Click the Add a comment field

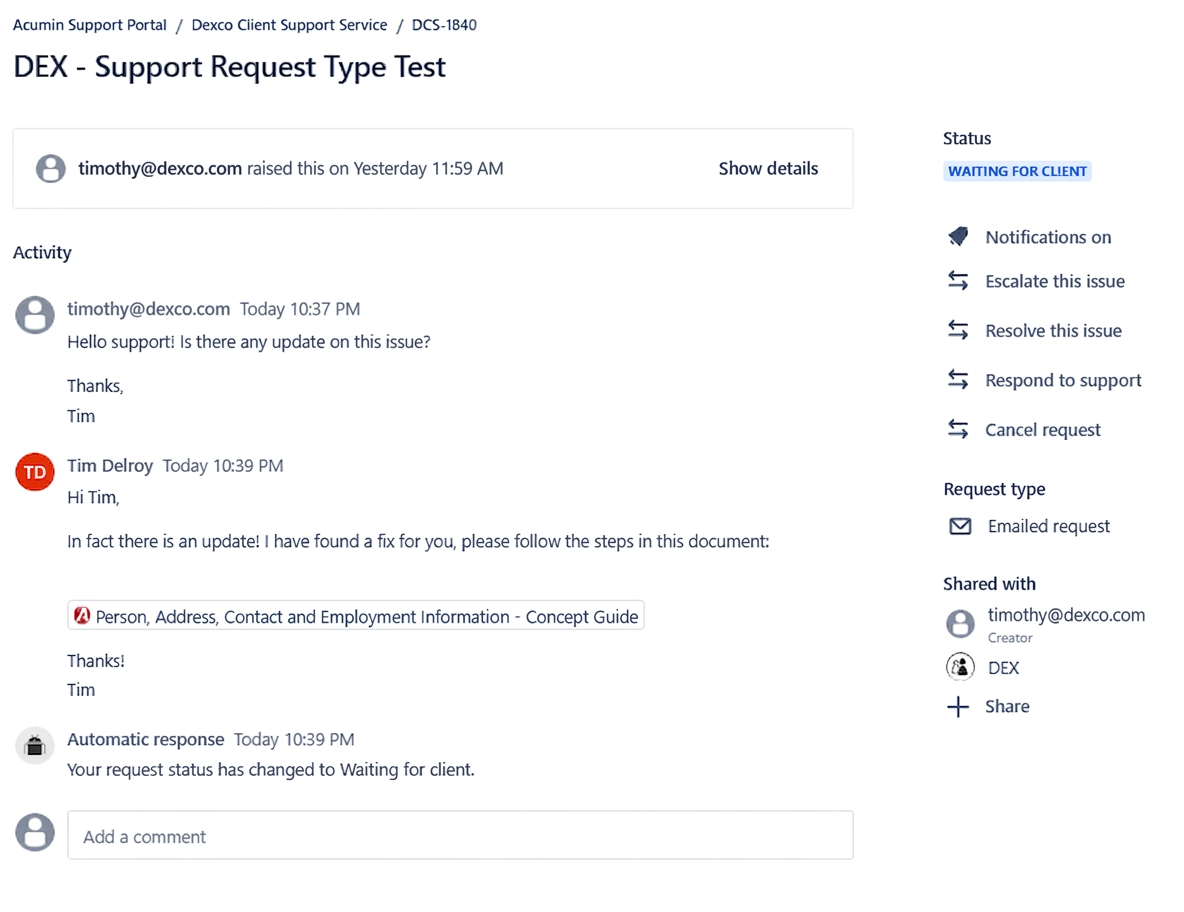click(461, 836)
